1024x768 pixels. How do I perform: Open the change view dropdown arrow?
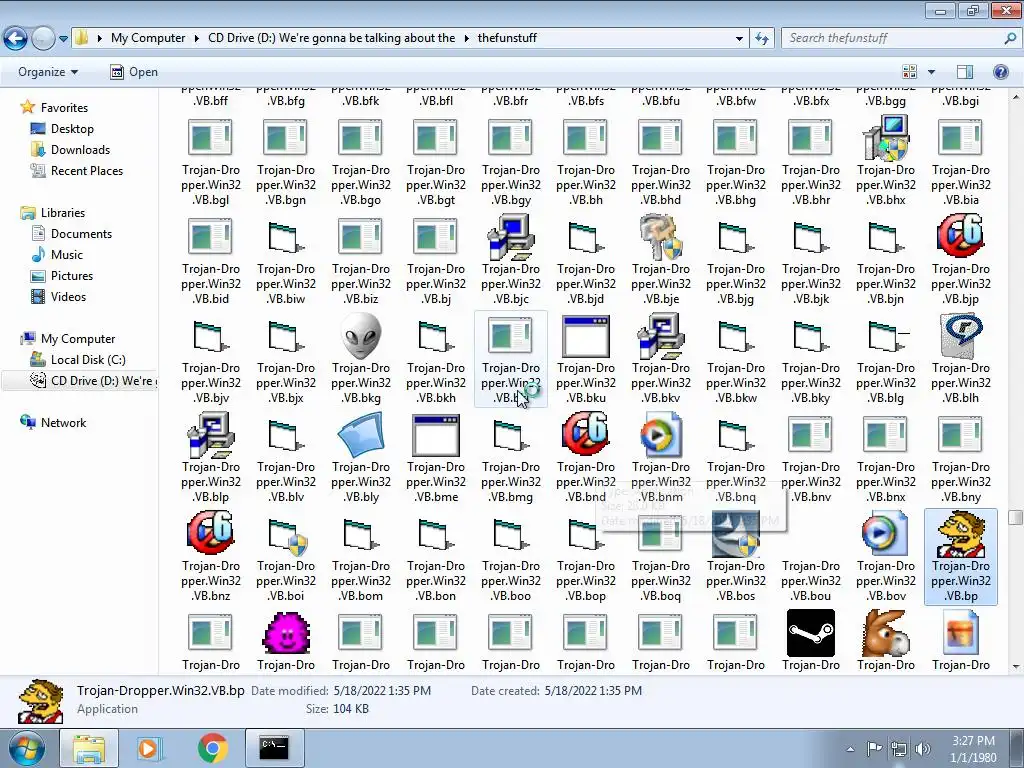click(x=931, y=72)
